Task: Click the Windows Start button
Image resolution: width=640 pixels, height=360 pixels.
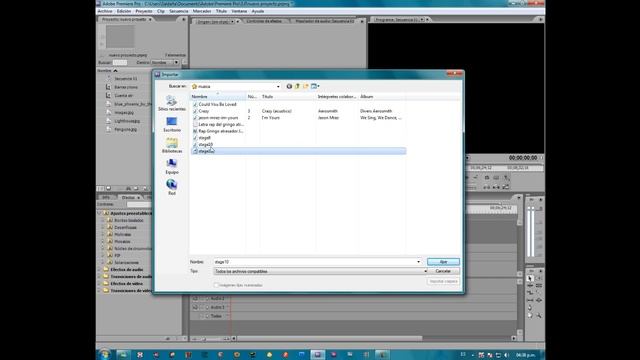Action: coord(104,355)
